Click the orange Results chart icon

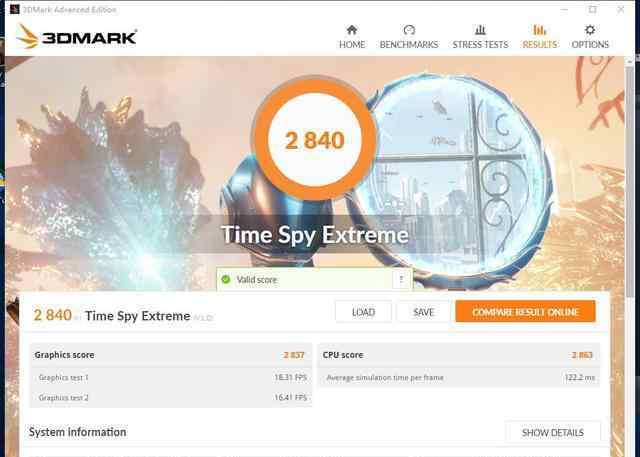[540, 30]
